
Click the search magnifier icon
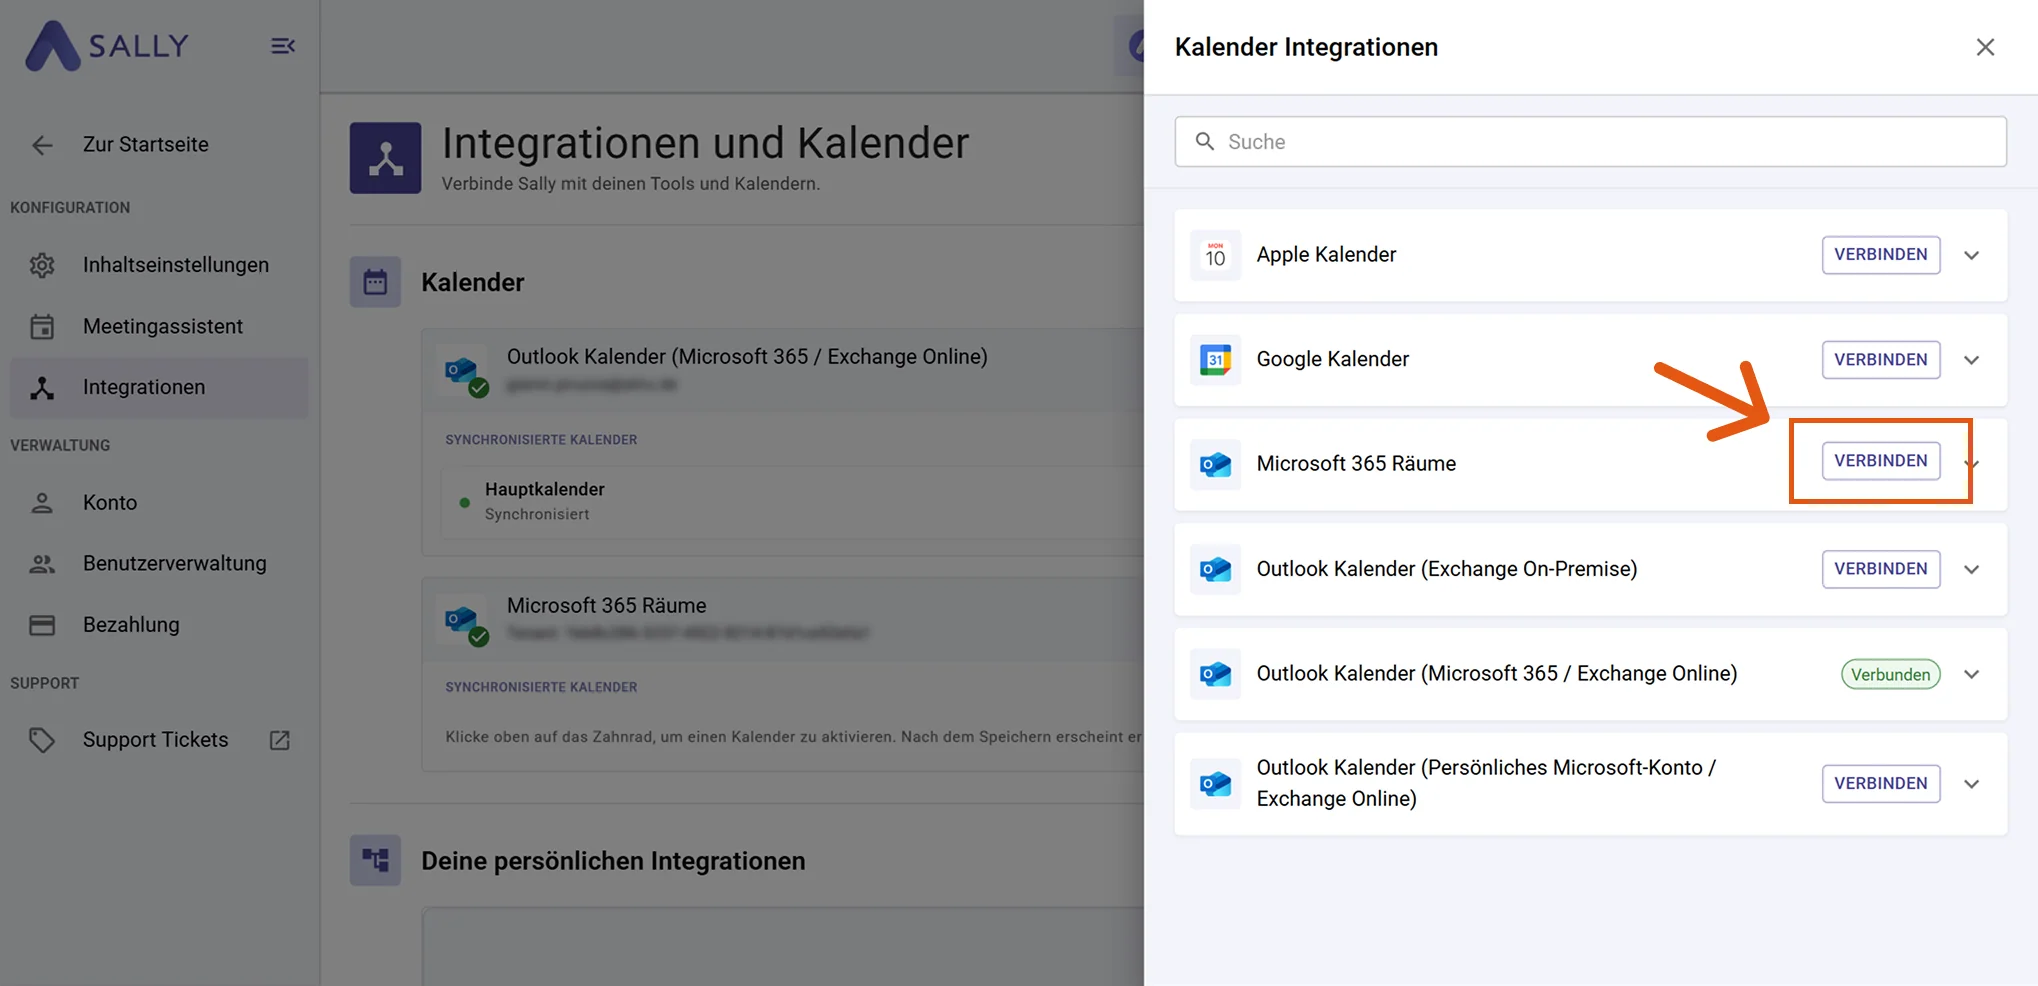click(x=1205, y=142)
